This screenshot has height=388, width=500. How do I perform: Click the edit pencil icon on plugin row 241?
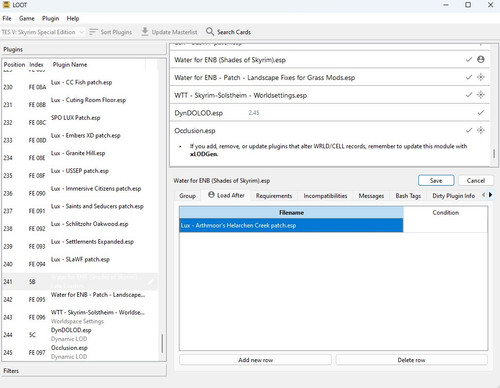pyautogui.click(x=151, y=282)
